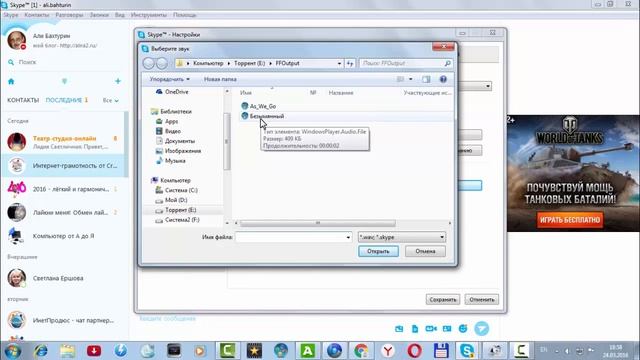Image resolution: width=640 pixels, height=360 pixels.
Task: Open the Инструменты menu
Action: point(149,15)
